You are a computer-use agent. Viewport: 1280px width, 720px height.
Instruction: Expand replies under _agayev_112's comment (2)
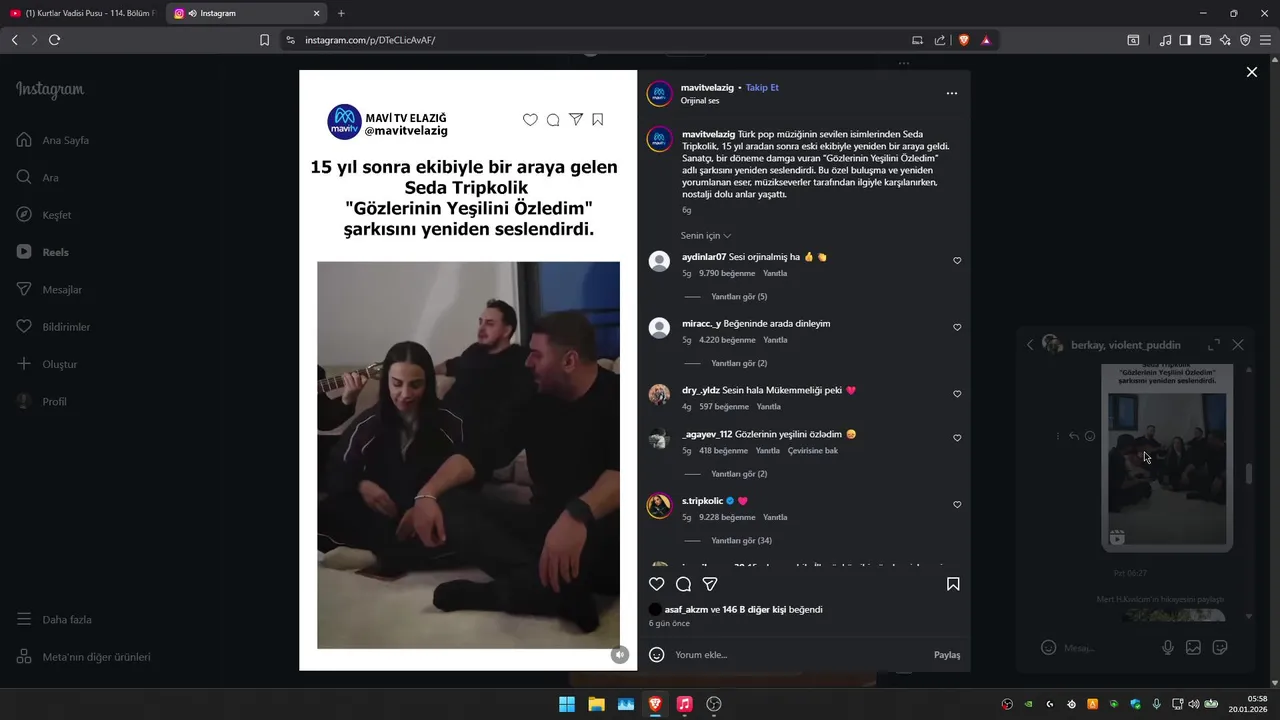click(739, 474)
